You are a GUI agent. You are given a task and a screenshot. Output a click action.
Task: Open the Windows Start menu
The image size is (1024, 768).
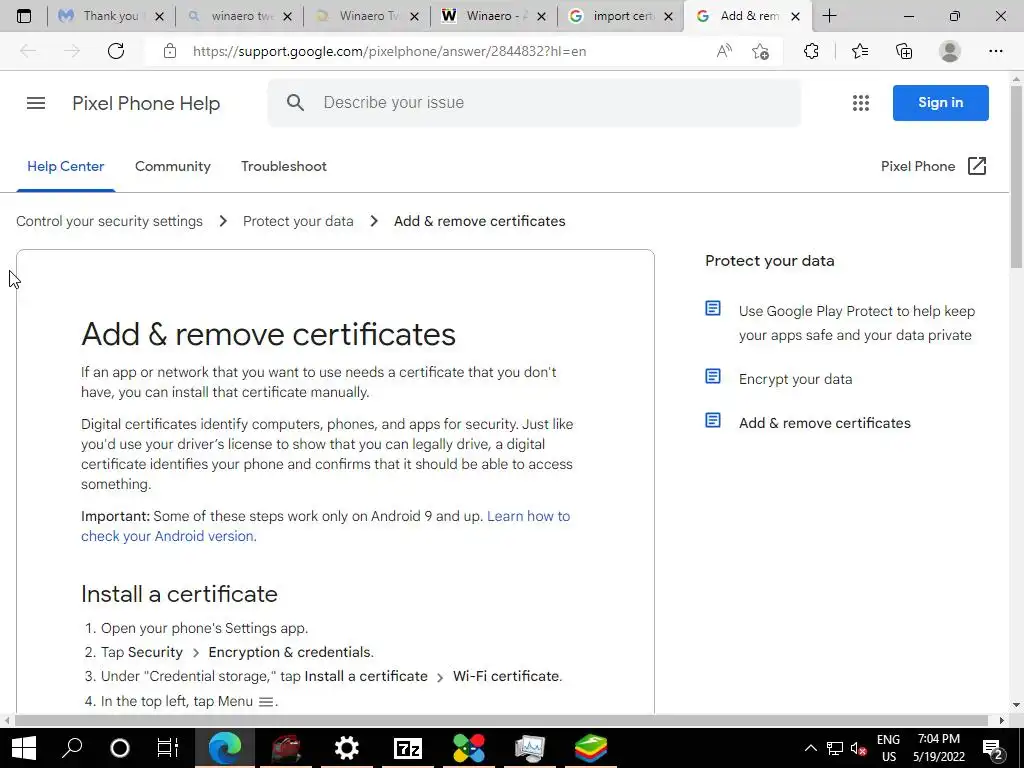24,748
